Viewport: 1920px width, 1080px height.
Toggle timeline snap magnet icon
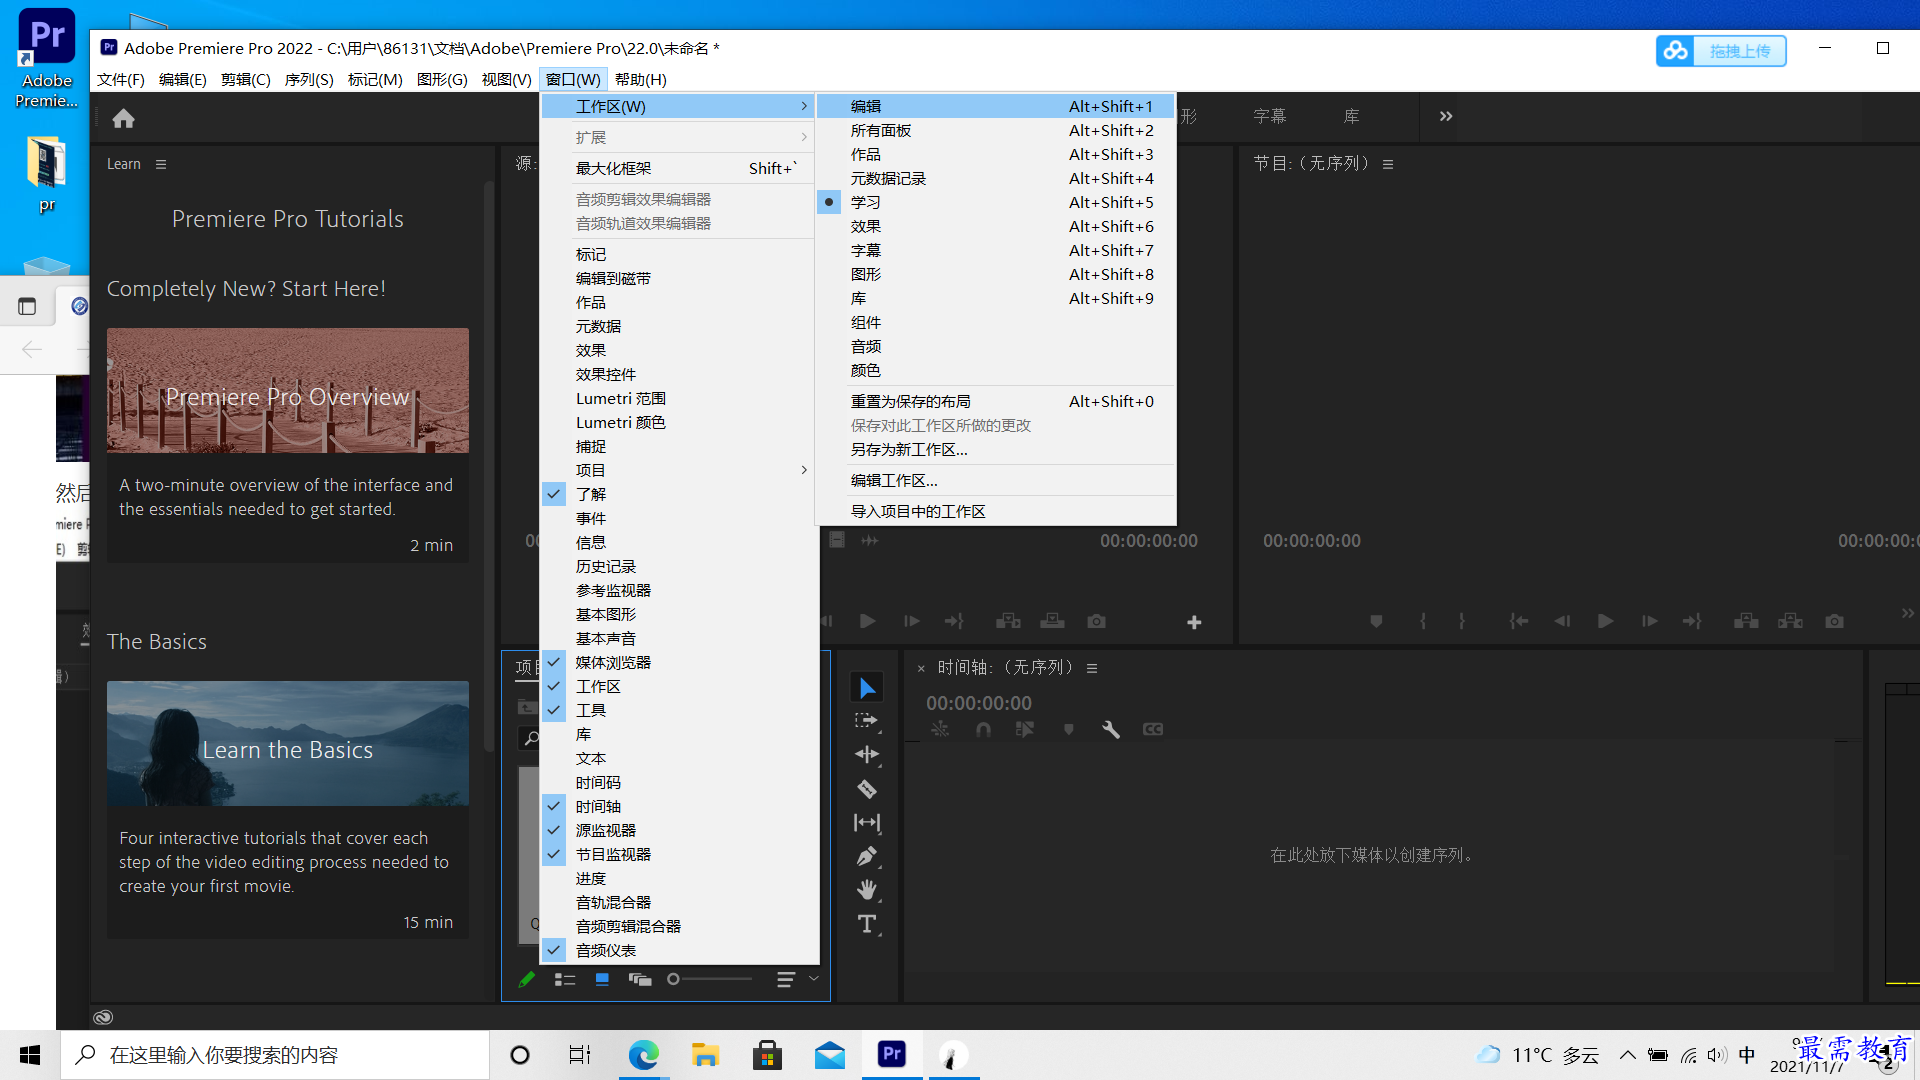[x=983, y=730]
